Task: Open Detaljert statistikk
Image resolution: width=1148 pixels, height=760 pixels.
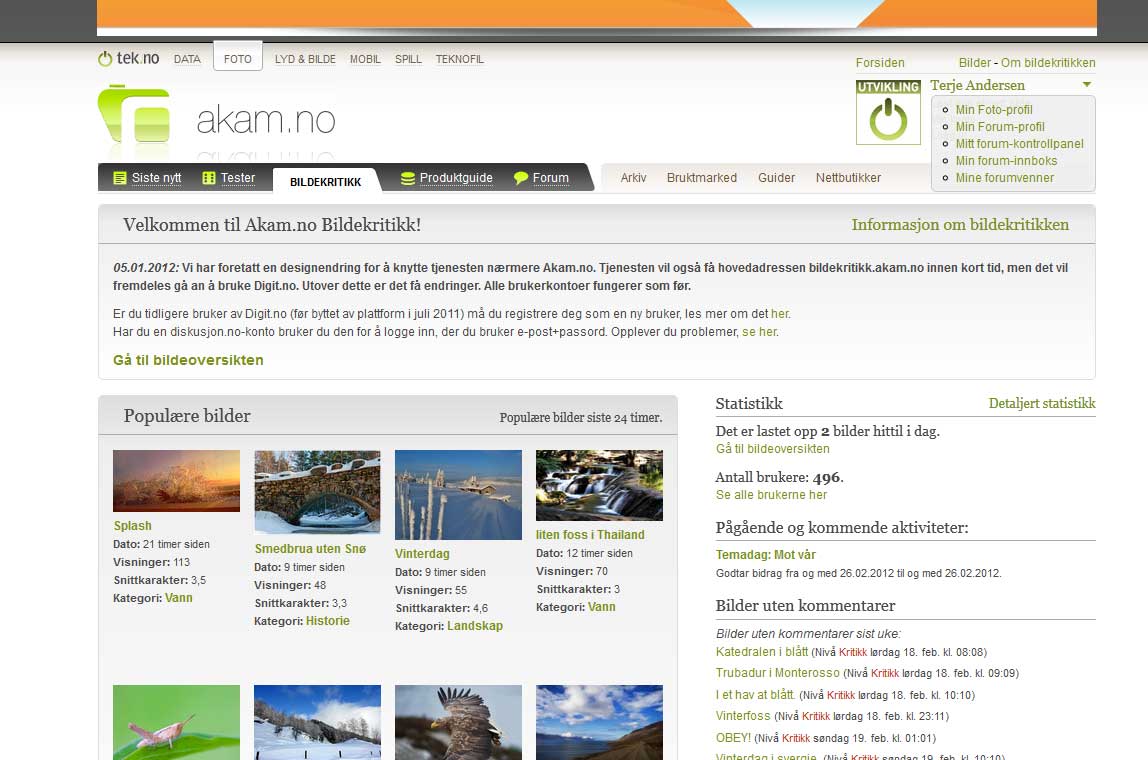Action: [1042, 403]
